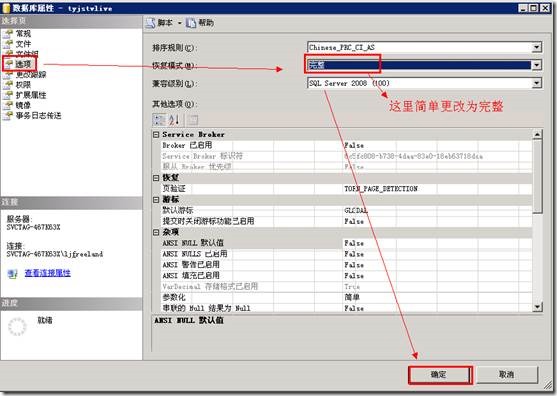
Task: Click the connection properties icon beside the link
Action: 13,273
